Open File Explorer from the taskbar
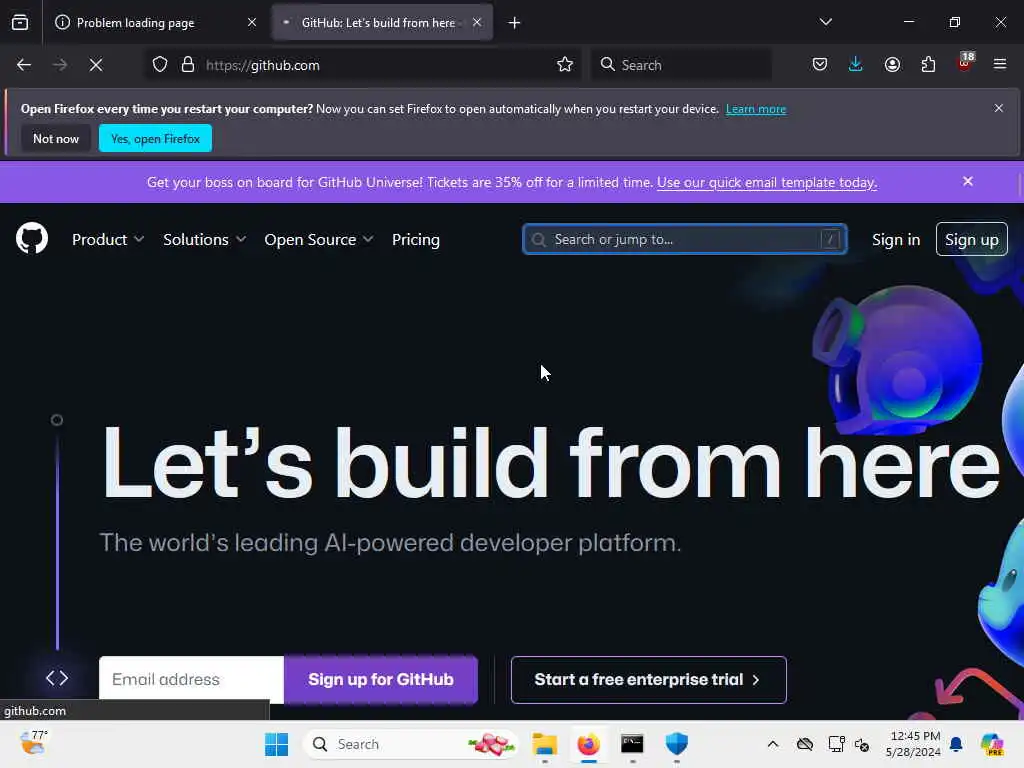This screenshot has width=1024, height=768. (545, 744)
